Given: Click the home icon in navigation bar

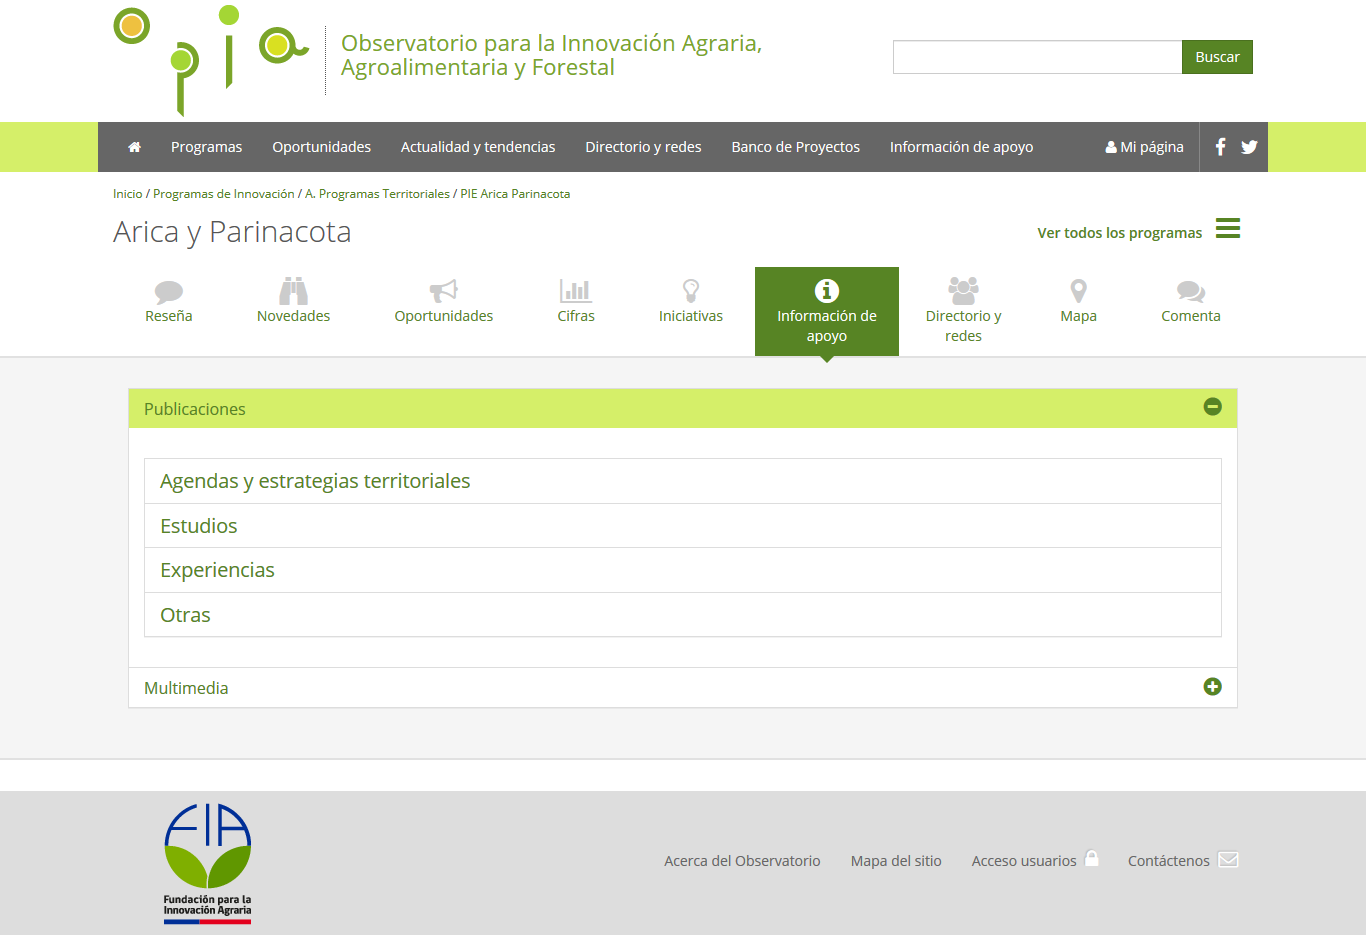Looking at the screenshot, I should click(134, 147).
